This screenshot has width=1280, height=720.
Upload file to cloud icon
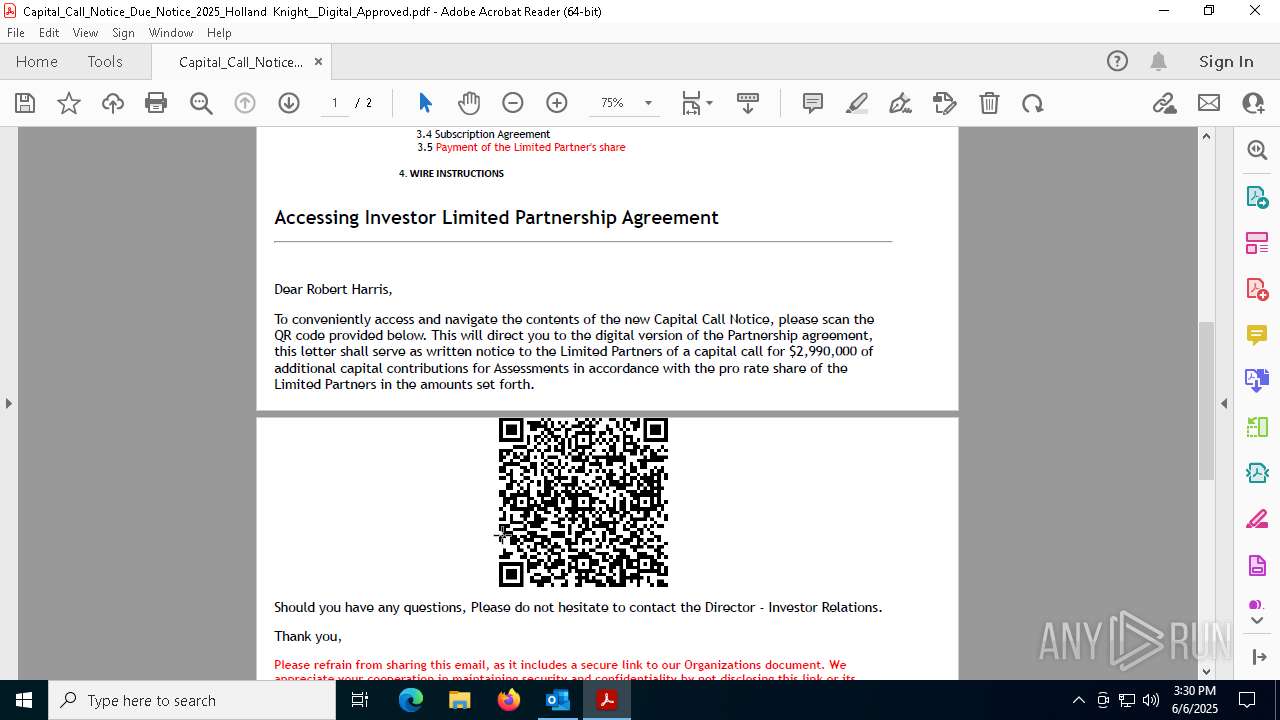[113, 103]
